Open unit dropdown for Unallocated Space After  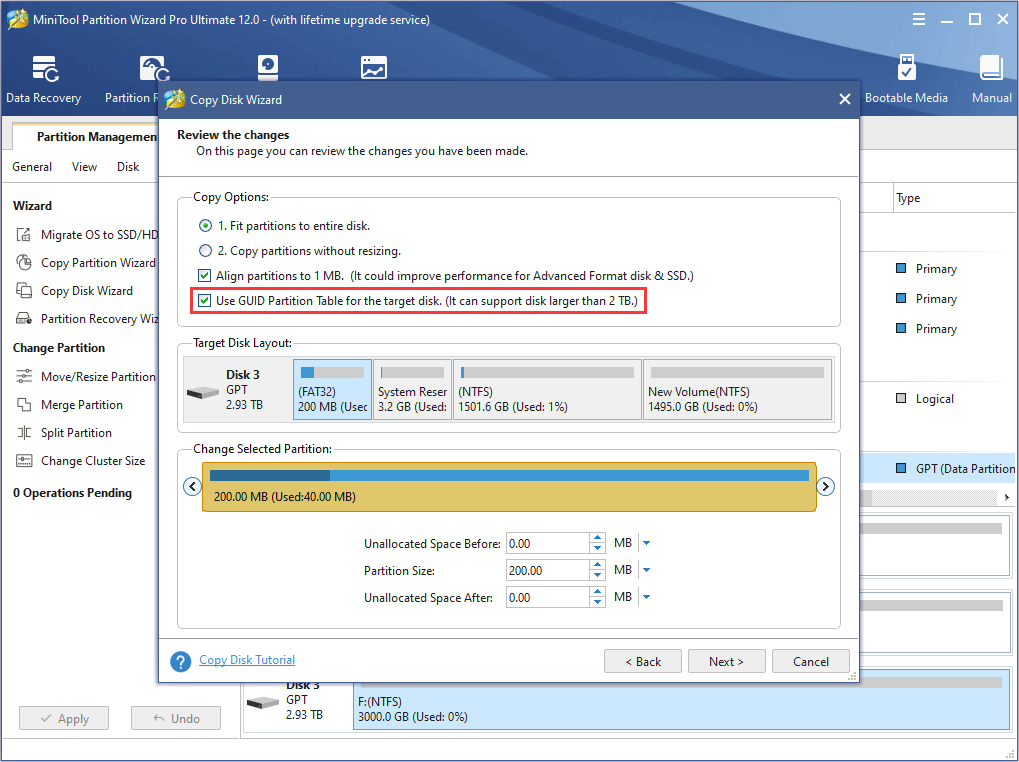pyautogui.click(x=646, y=597)
